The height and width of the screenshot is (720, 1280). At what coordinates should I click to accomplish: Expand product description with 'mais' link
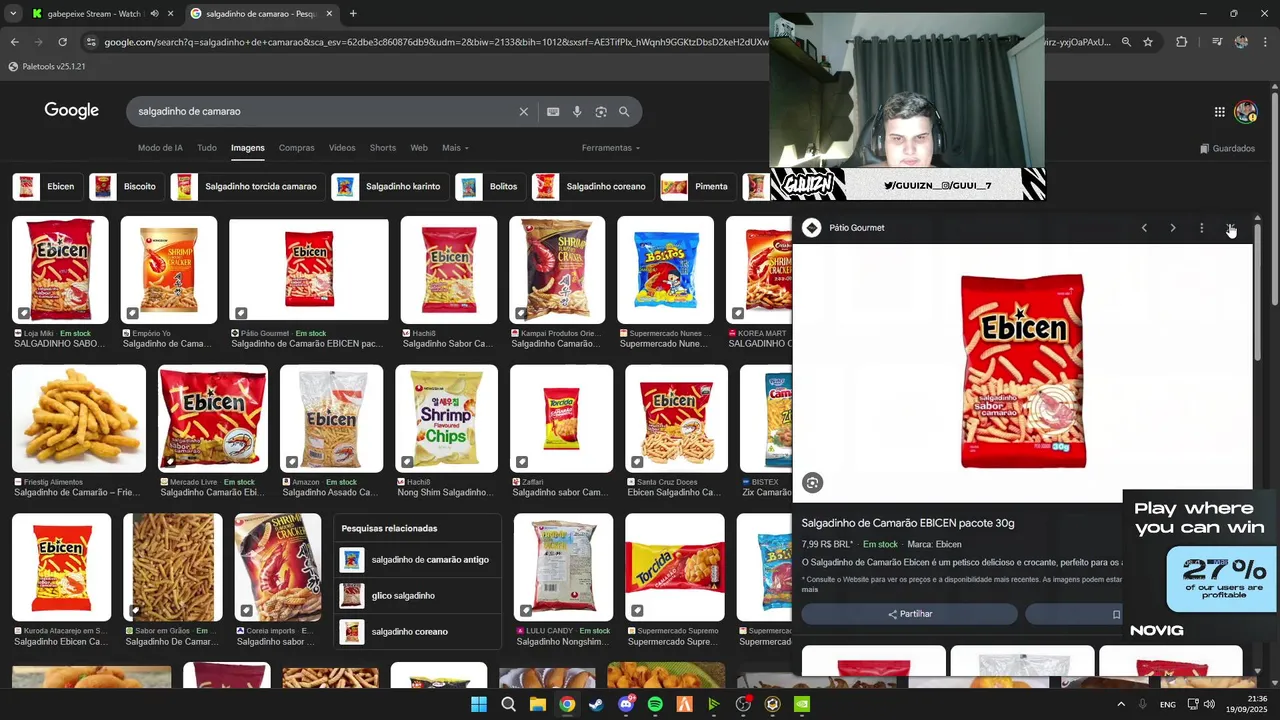coord(809,589)
